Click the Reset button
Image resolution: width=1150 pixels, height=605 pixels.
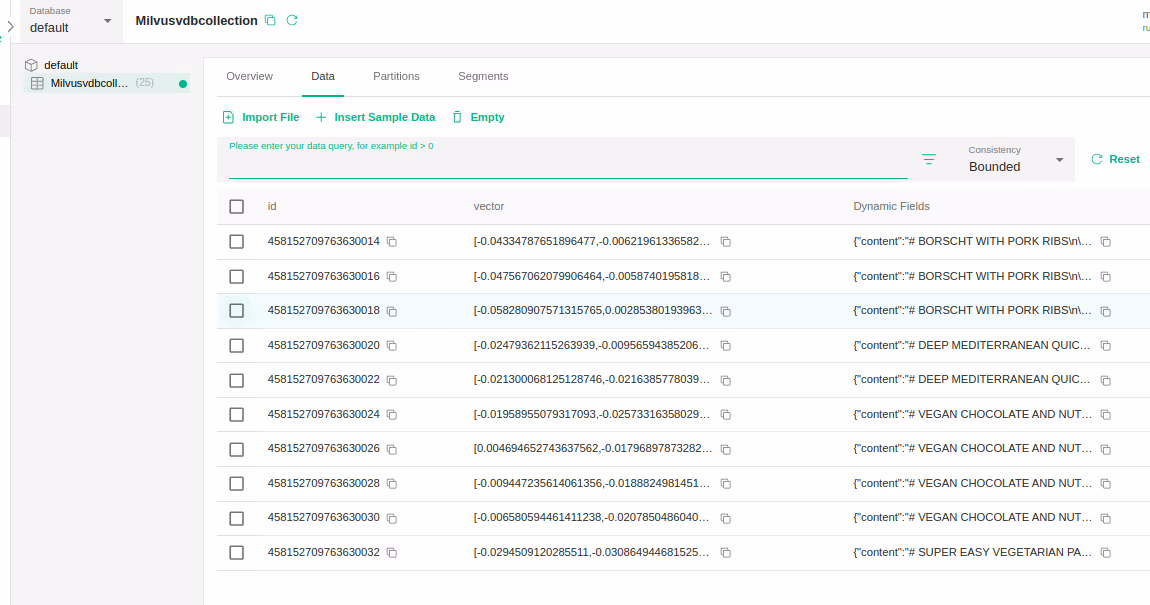click(x=1116, y=159)
